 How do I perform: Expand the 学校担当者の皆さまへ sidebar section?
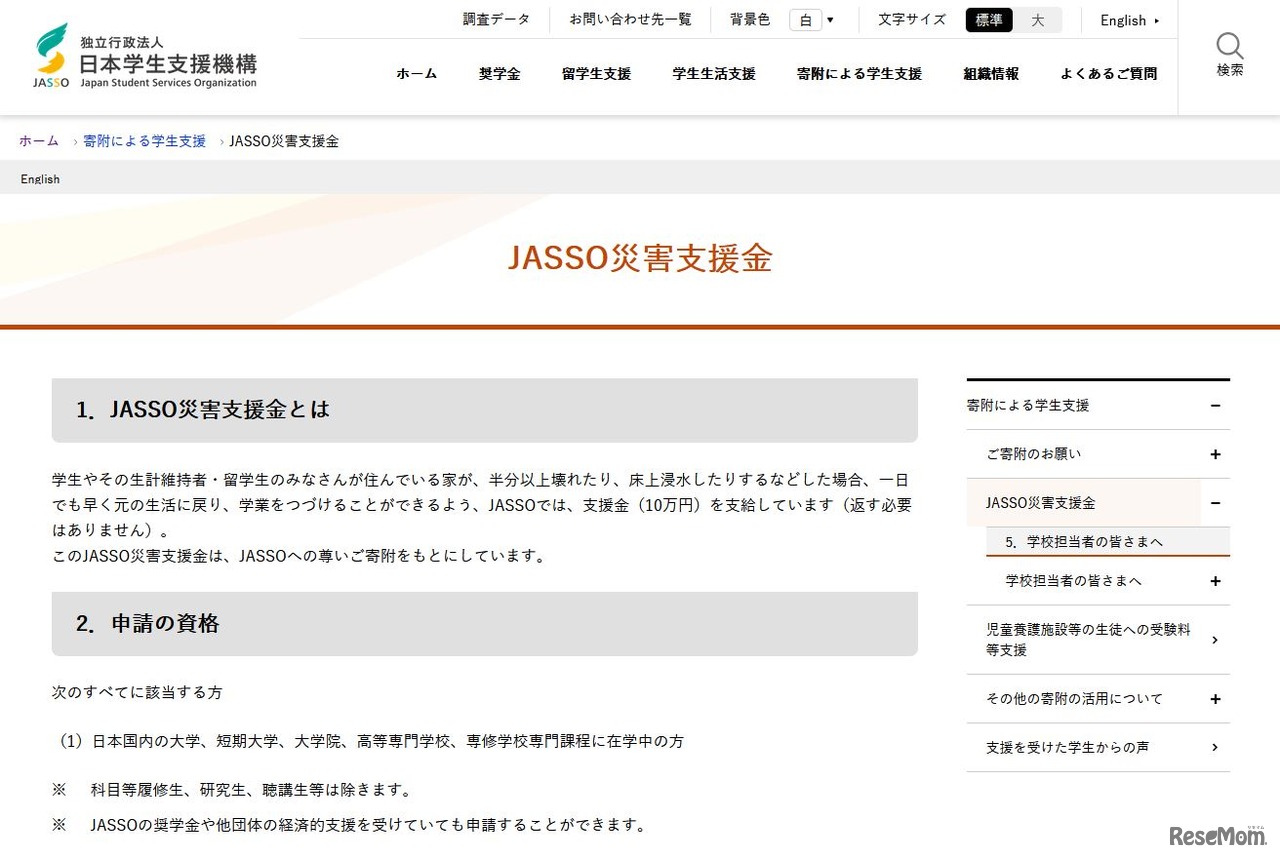coord(1216,580)
